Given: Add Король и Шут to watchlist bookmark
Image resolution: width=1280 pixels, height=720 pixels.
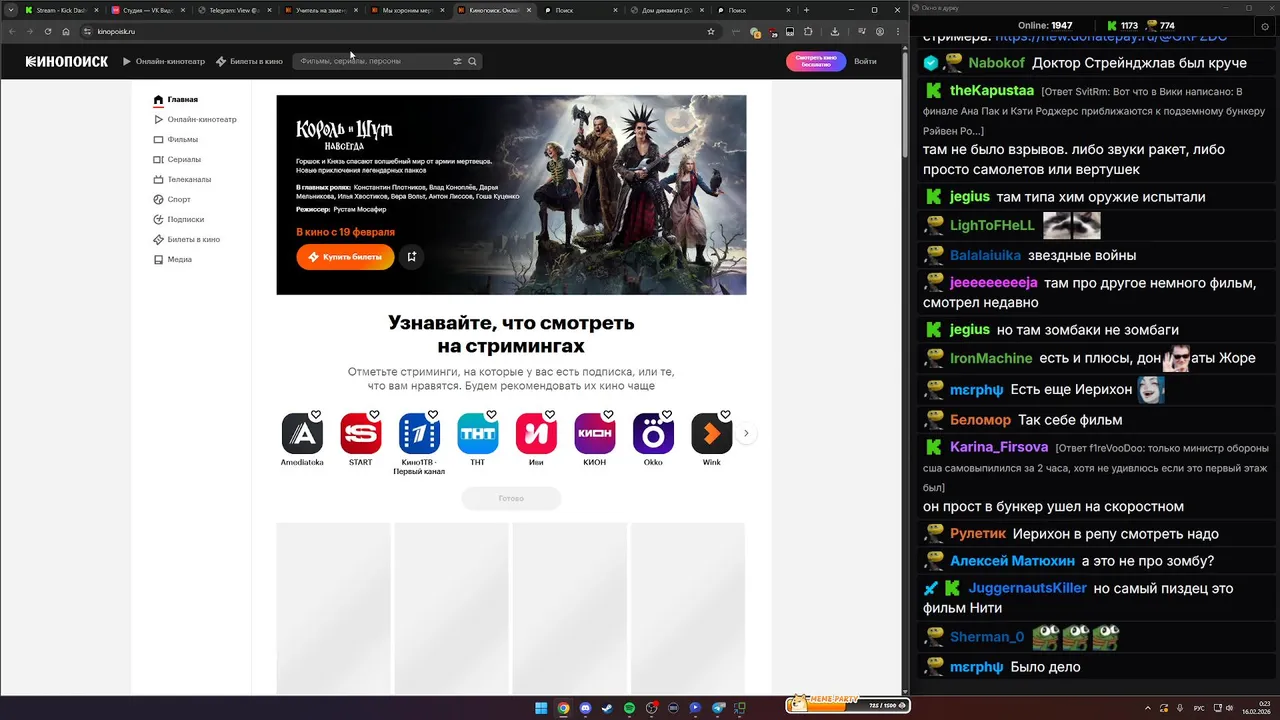Looking at the screenshot, I should 412,257.
